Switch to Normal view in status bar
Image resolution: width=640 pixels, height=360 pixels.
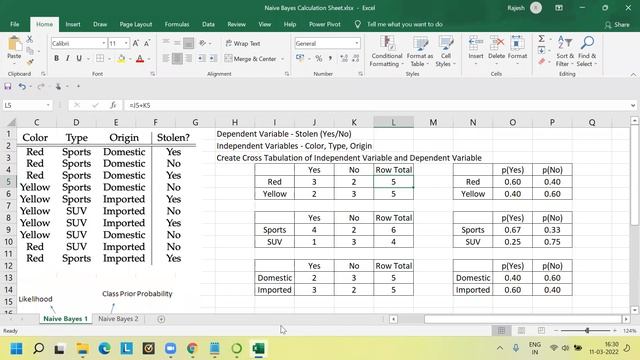pyautogui.click(x=501, y=331)
